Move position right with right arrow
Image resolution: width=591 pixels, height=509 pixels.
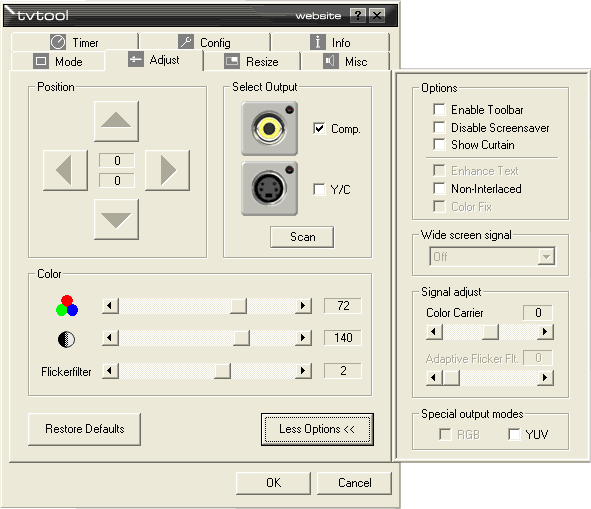[167, 170]
